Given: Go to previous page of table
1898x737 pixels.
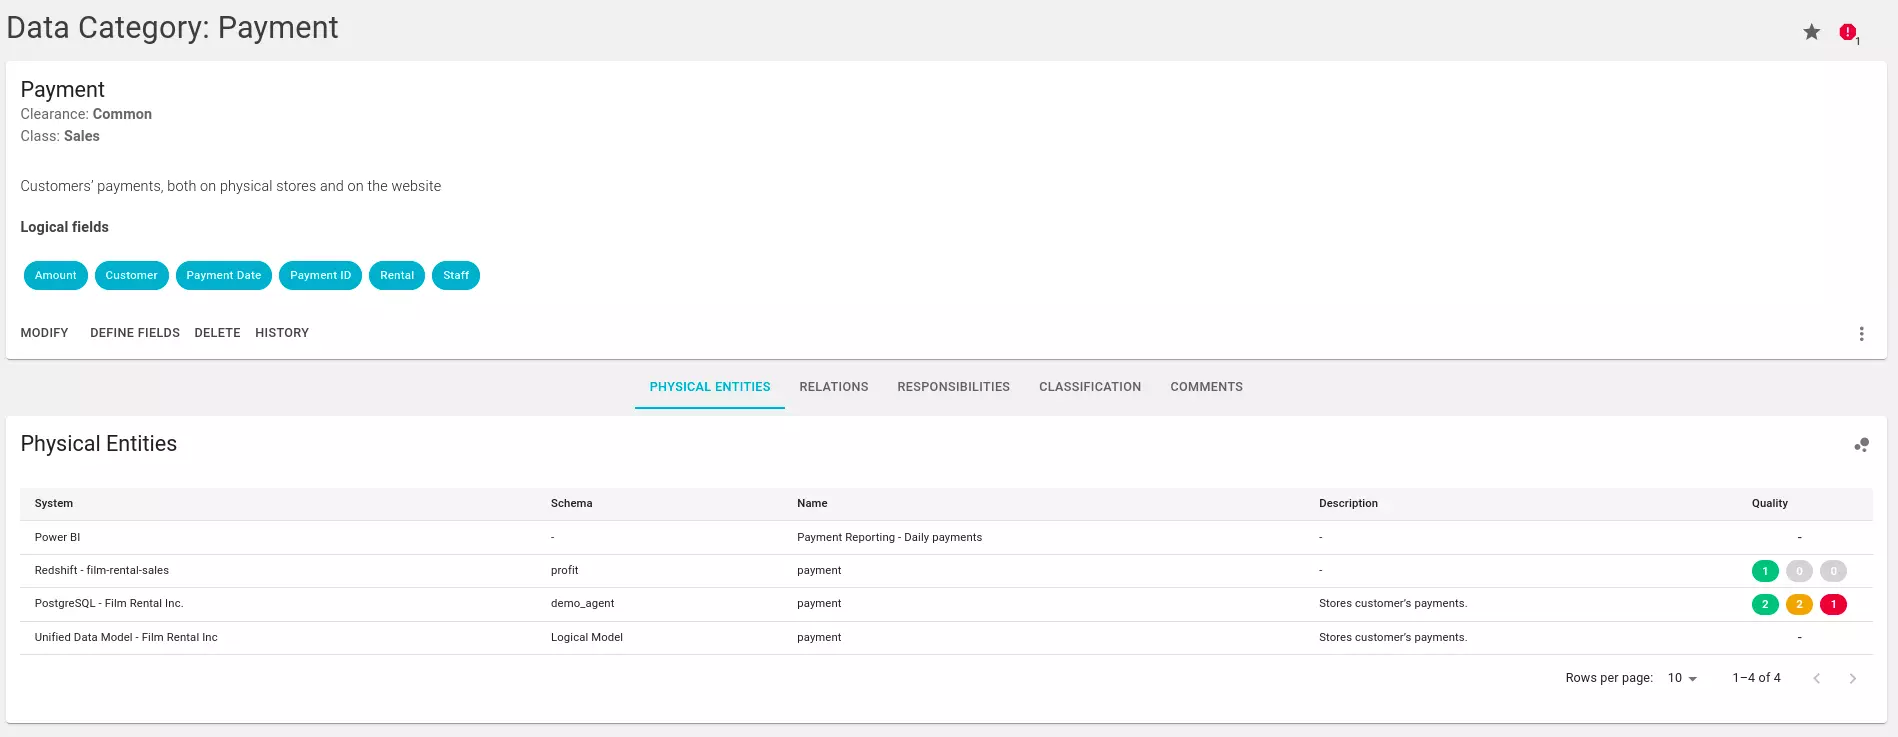Looking at the screenshot, I should pyautogui.click(x=1817, y=678).
